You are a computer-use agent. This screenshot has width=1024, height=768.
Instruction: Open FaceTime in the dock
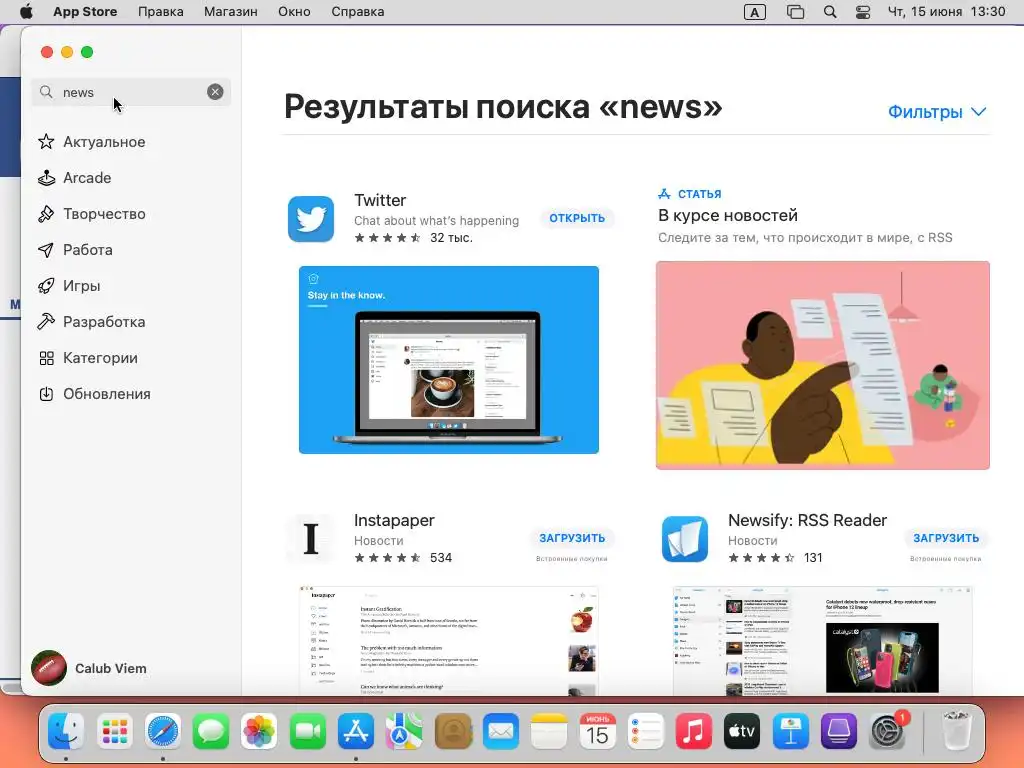[x=308, y=731]
